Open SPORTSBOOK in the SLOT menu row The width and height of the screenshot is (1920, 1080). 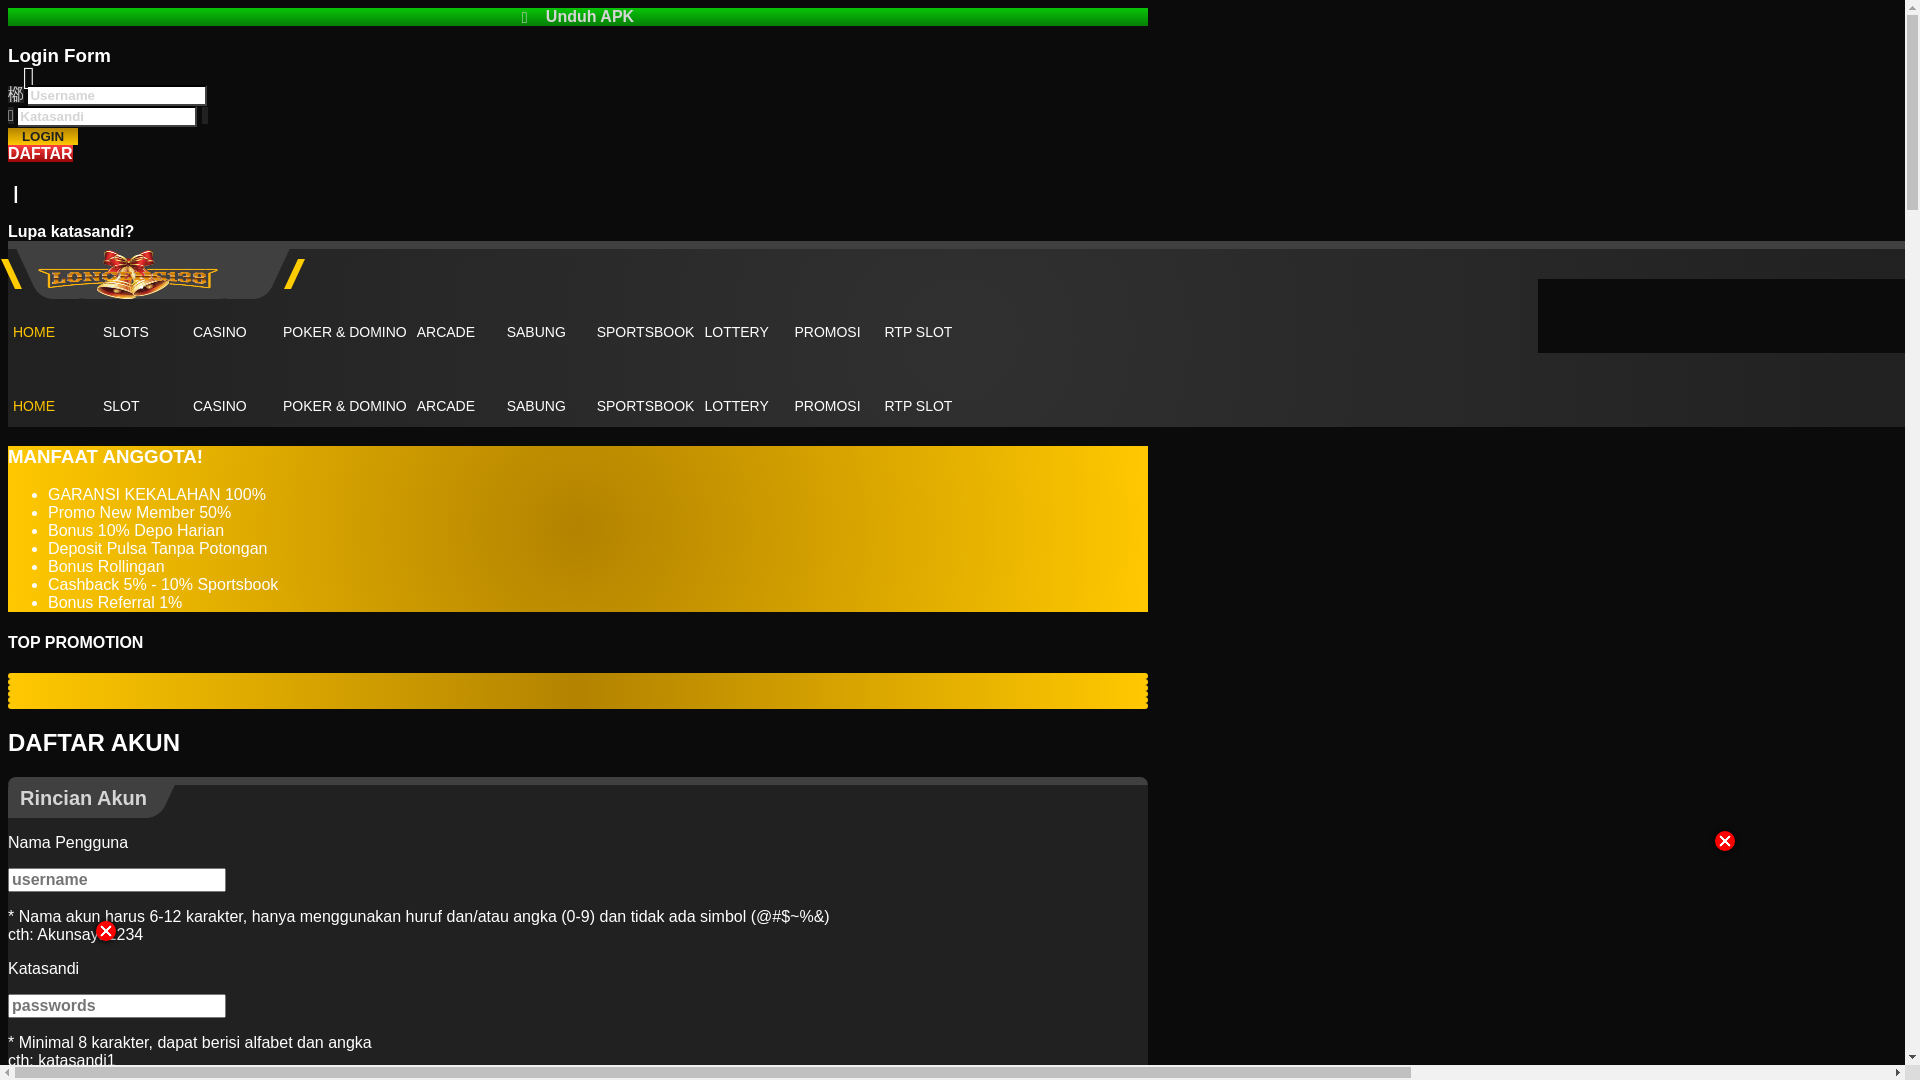[645, 406]
